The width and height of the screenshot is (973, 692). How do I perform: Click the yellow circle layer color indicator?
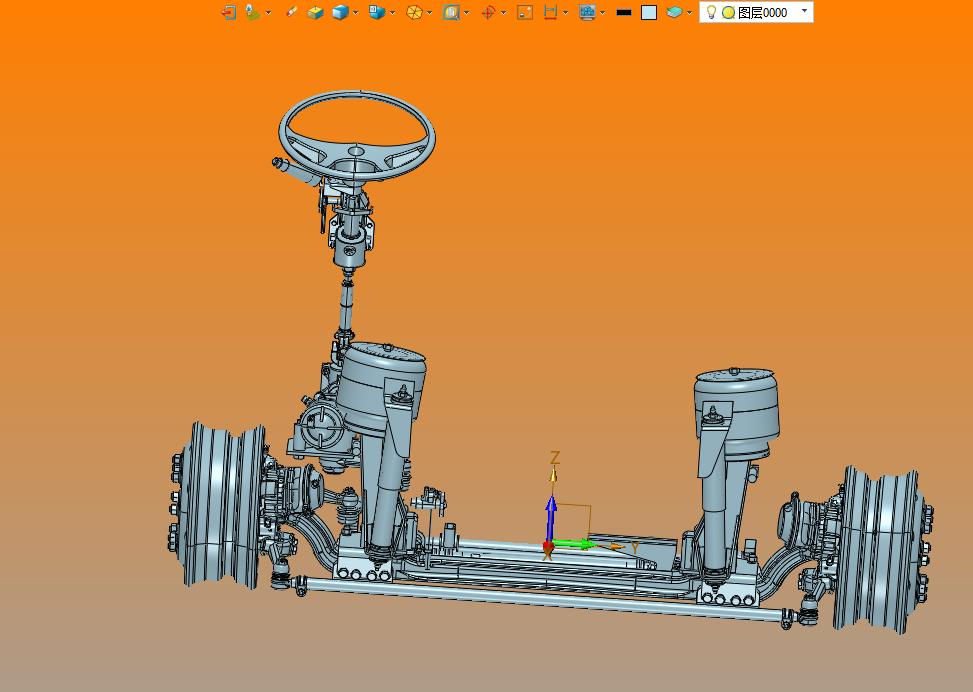tap(729, 12)
